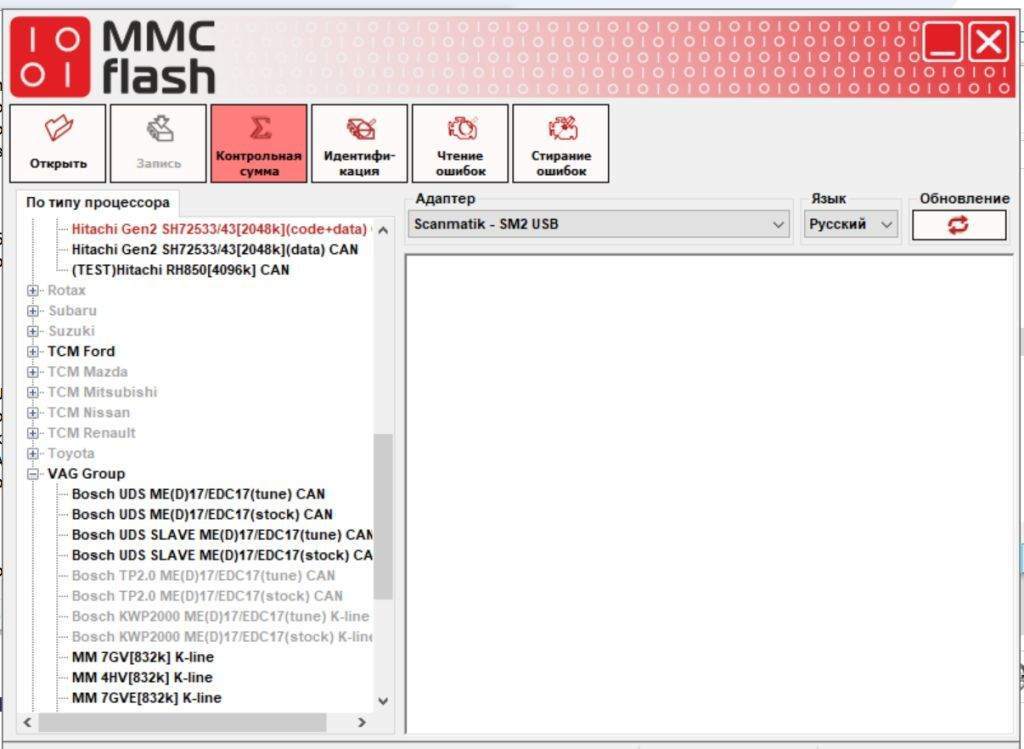
Task: Select Bosch KWP2000 ME(D)17/EDC17(stock) K-line
Action: (x=222, y=637)
